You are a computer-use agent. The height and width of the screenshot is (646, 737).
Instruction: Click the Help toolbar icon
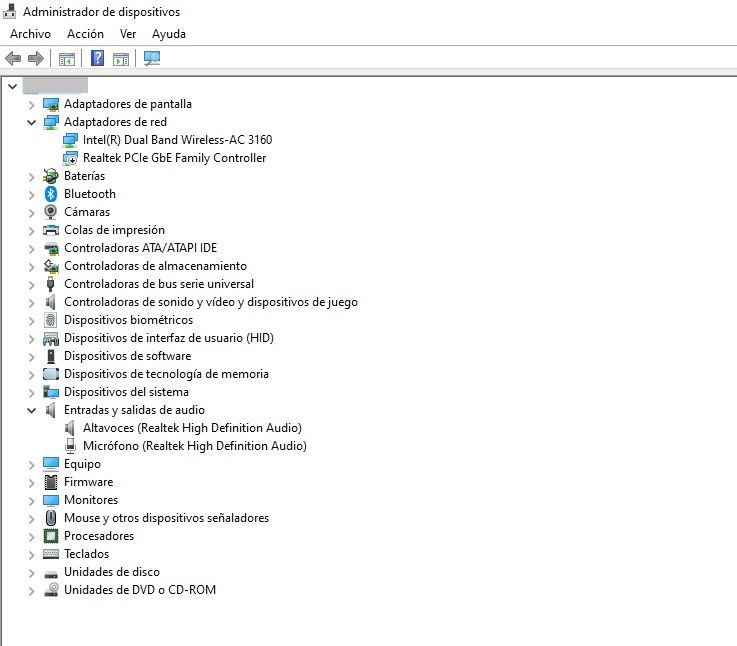pos(97,59)
